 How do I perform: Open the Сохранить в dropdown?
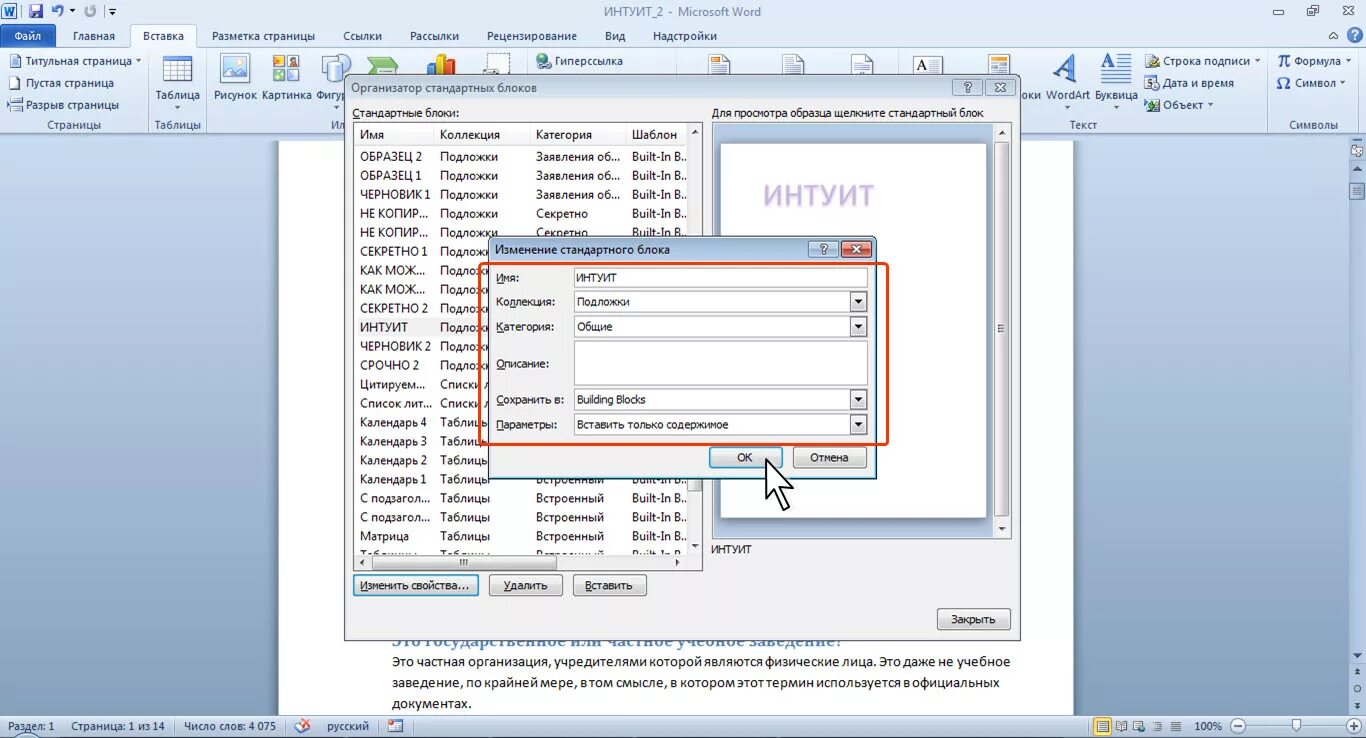[858, 399]
